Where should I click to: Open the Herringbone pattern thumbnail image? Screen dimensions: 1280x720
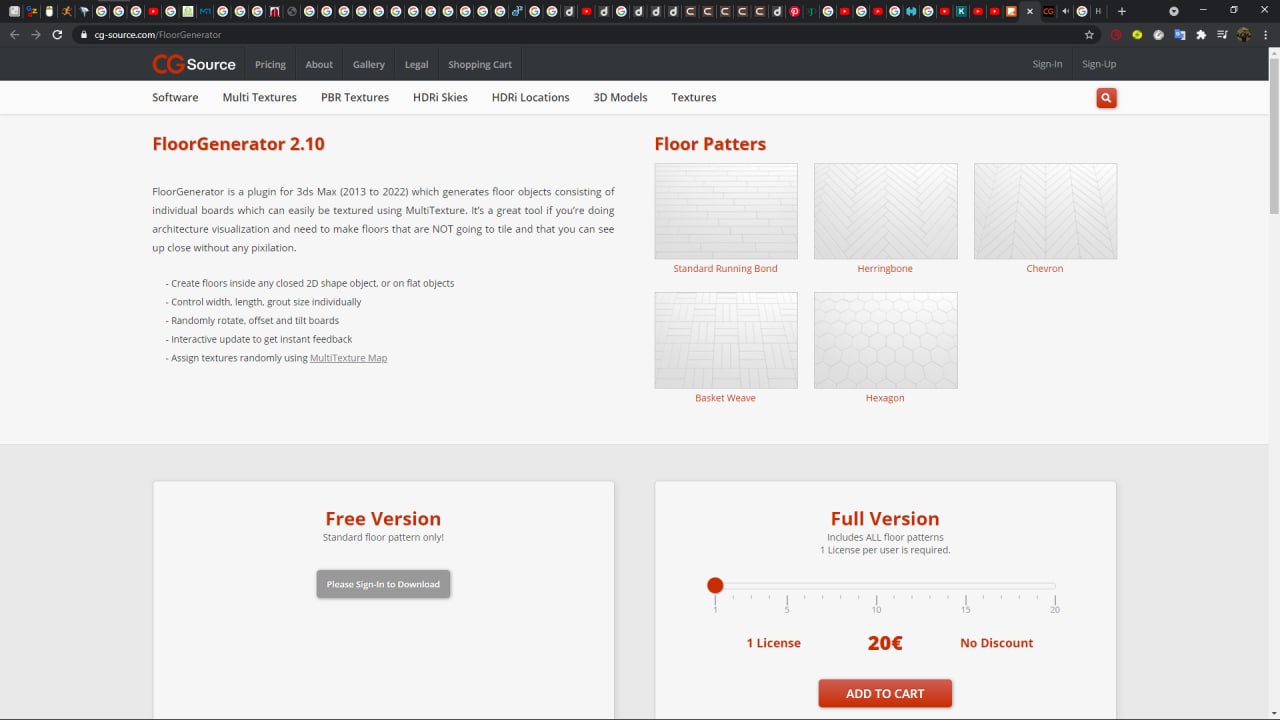coord(886,211)
